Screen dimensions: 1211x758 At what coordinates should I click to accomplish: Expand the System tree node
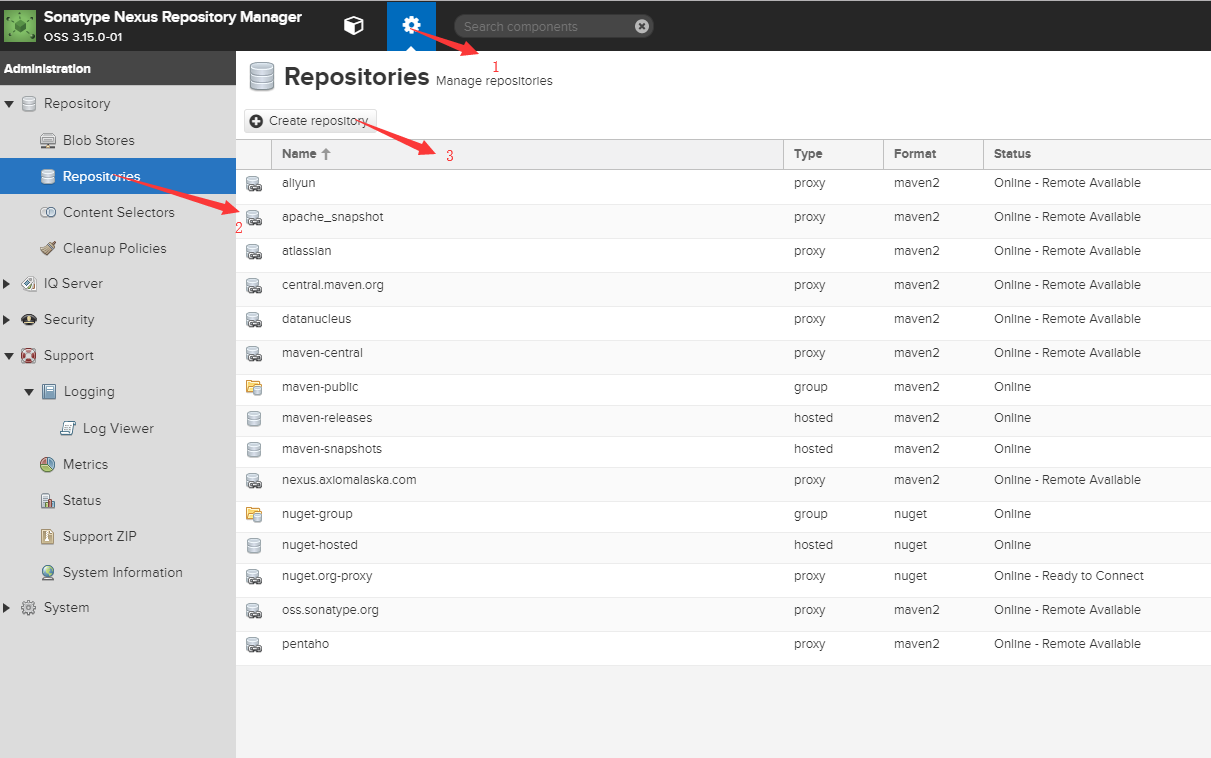pyautogui.click(x=7, y=608)
